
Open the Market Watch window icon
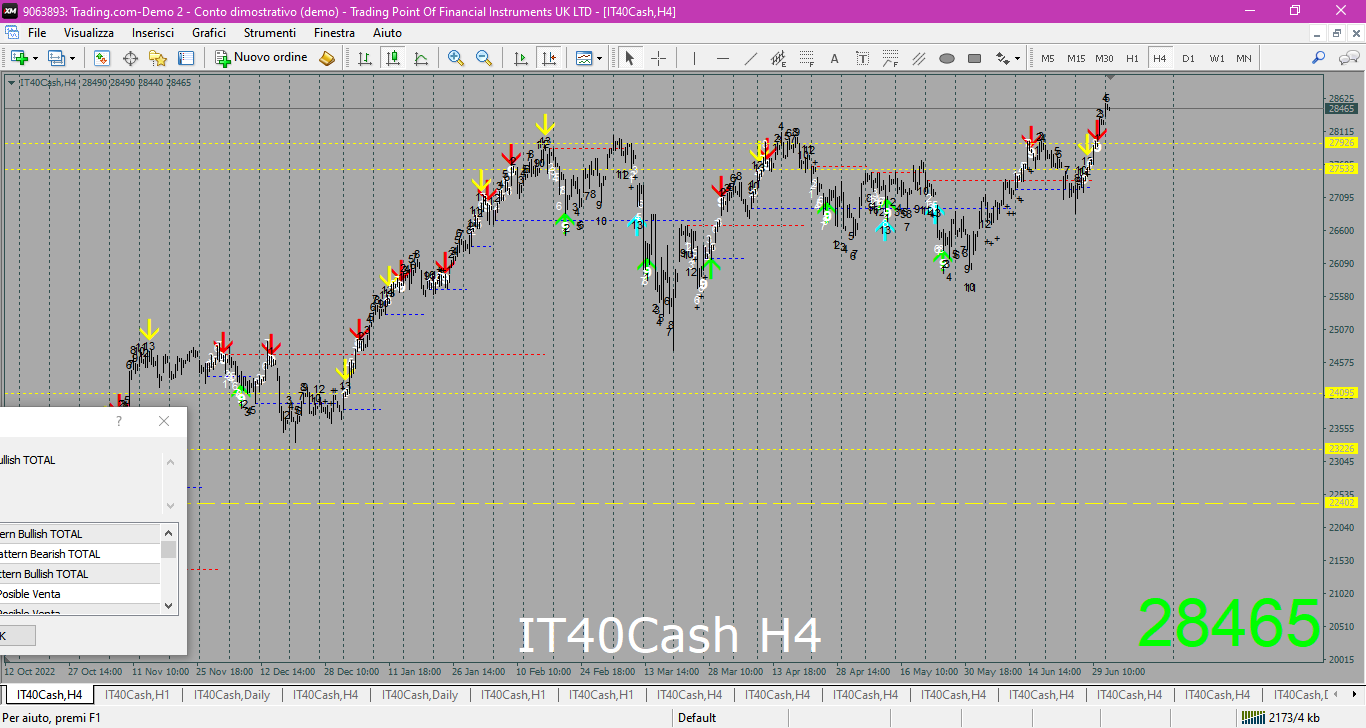(x=102, y=58)
